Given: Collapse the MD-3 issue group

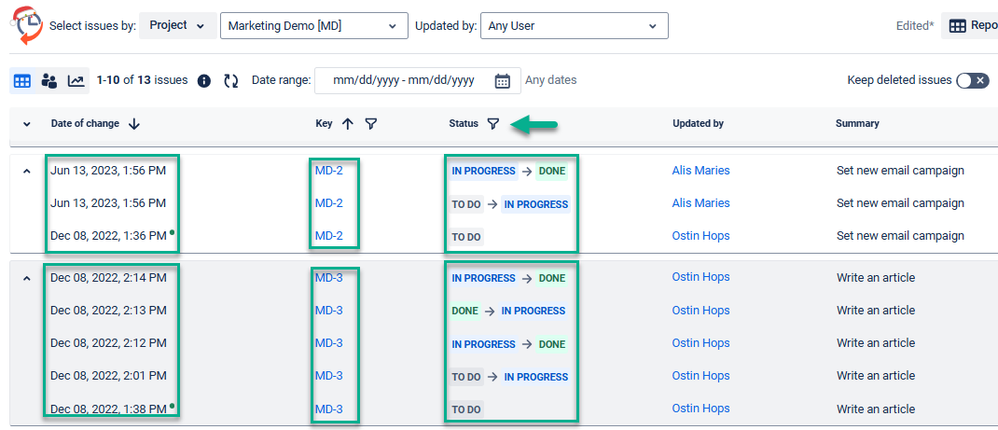Looking at the screenshot, I should (x=27, y=278).
